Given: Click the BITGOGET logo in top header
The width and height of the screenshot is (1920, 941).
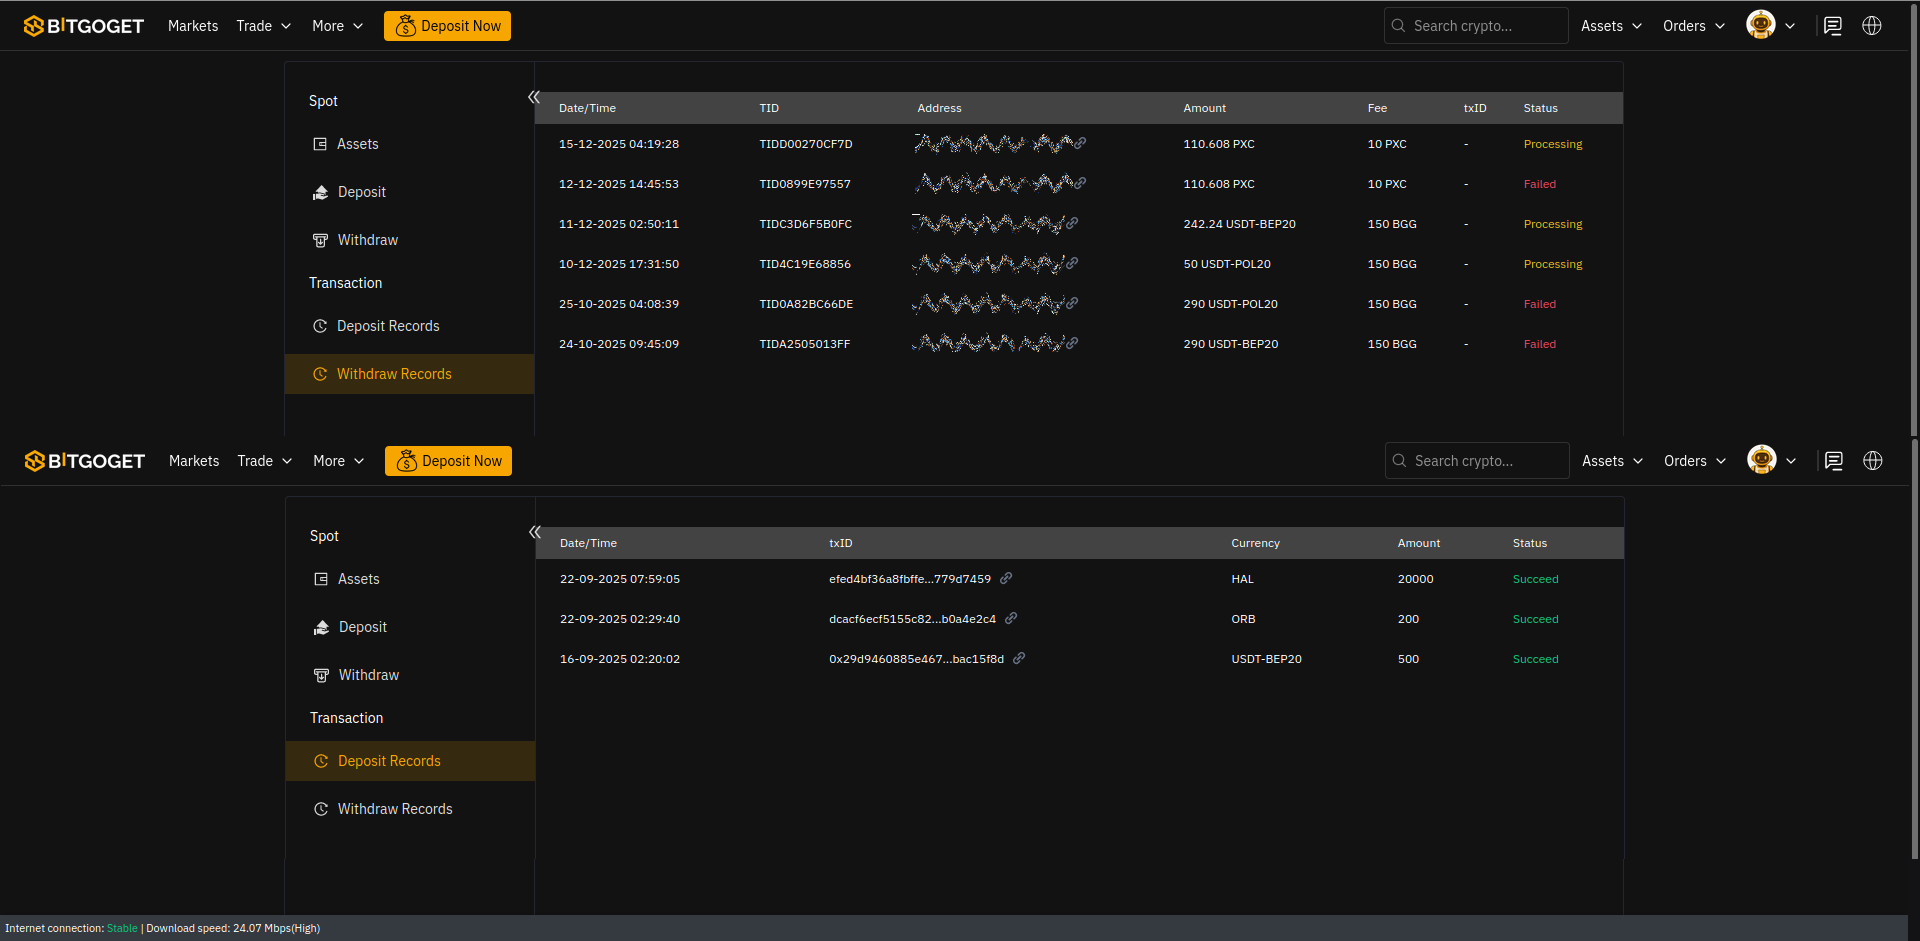Looking at the screenshot, I should click(84, 26).
